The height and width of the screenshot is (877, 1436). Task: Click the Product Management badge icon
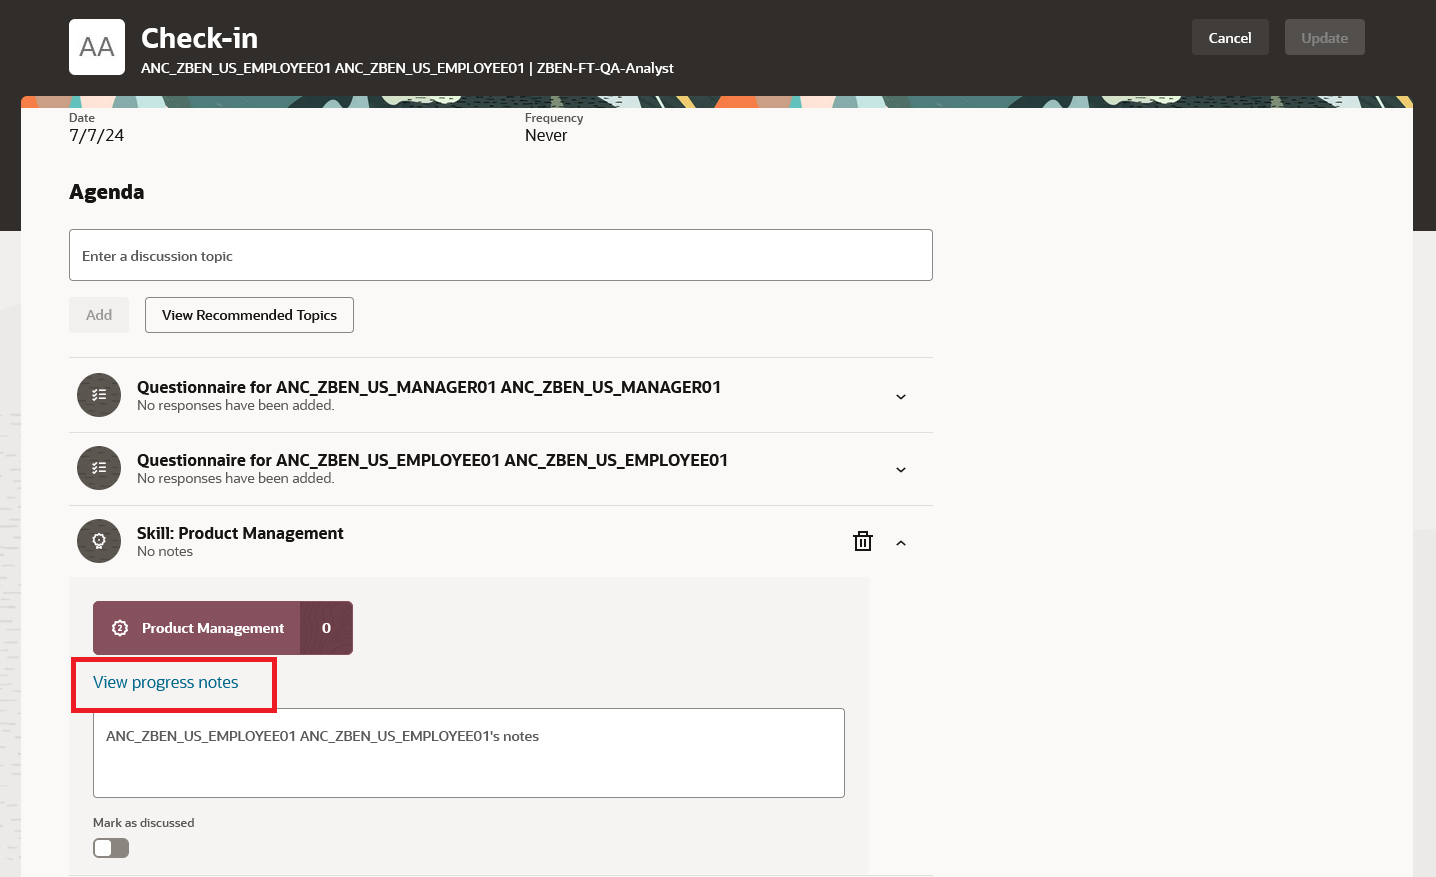(120, 628)
